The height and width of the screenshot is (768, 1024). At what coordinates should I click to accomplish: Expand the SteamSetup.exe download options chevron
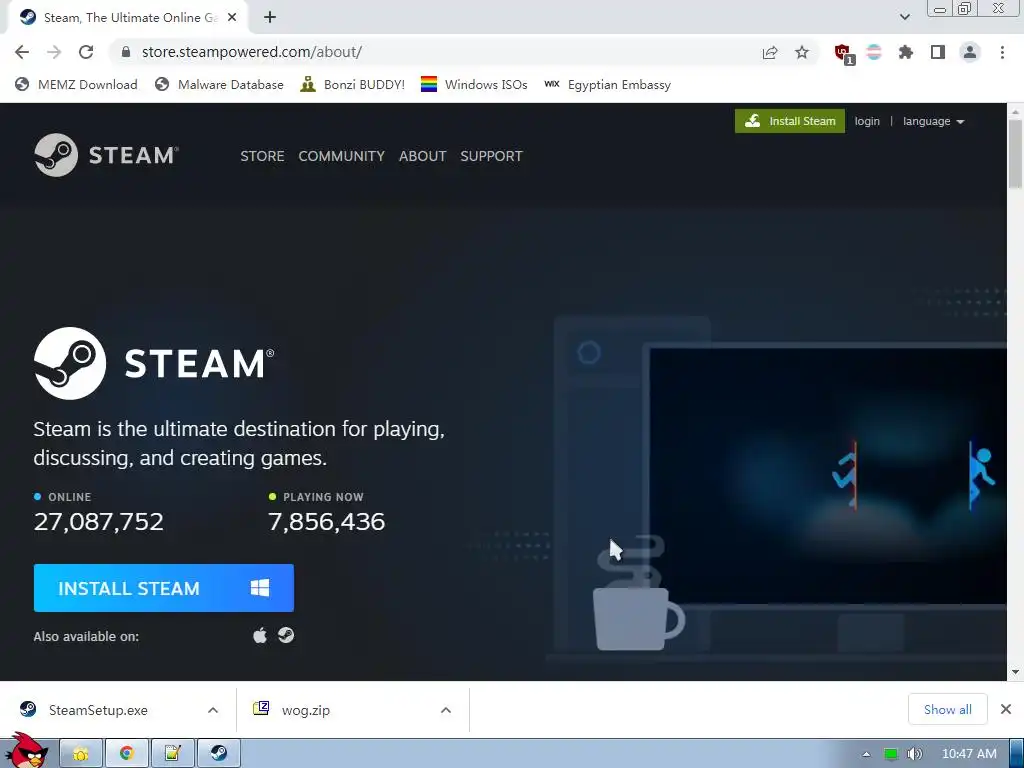(x=213, y=710)
